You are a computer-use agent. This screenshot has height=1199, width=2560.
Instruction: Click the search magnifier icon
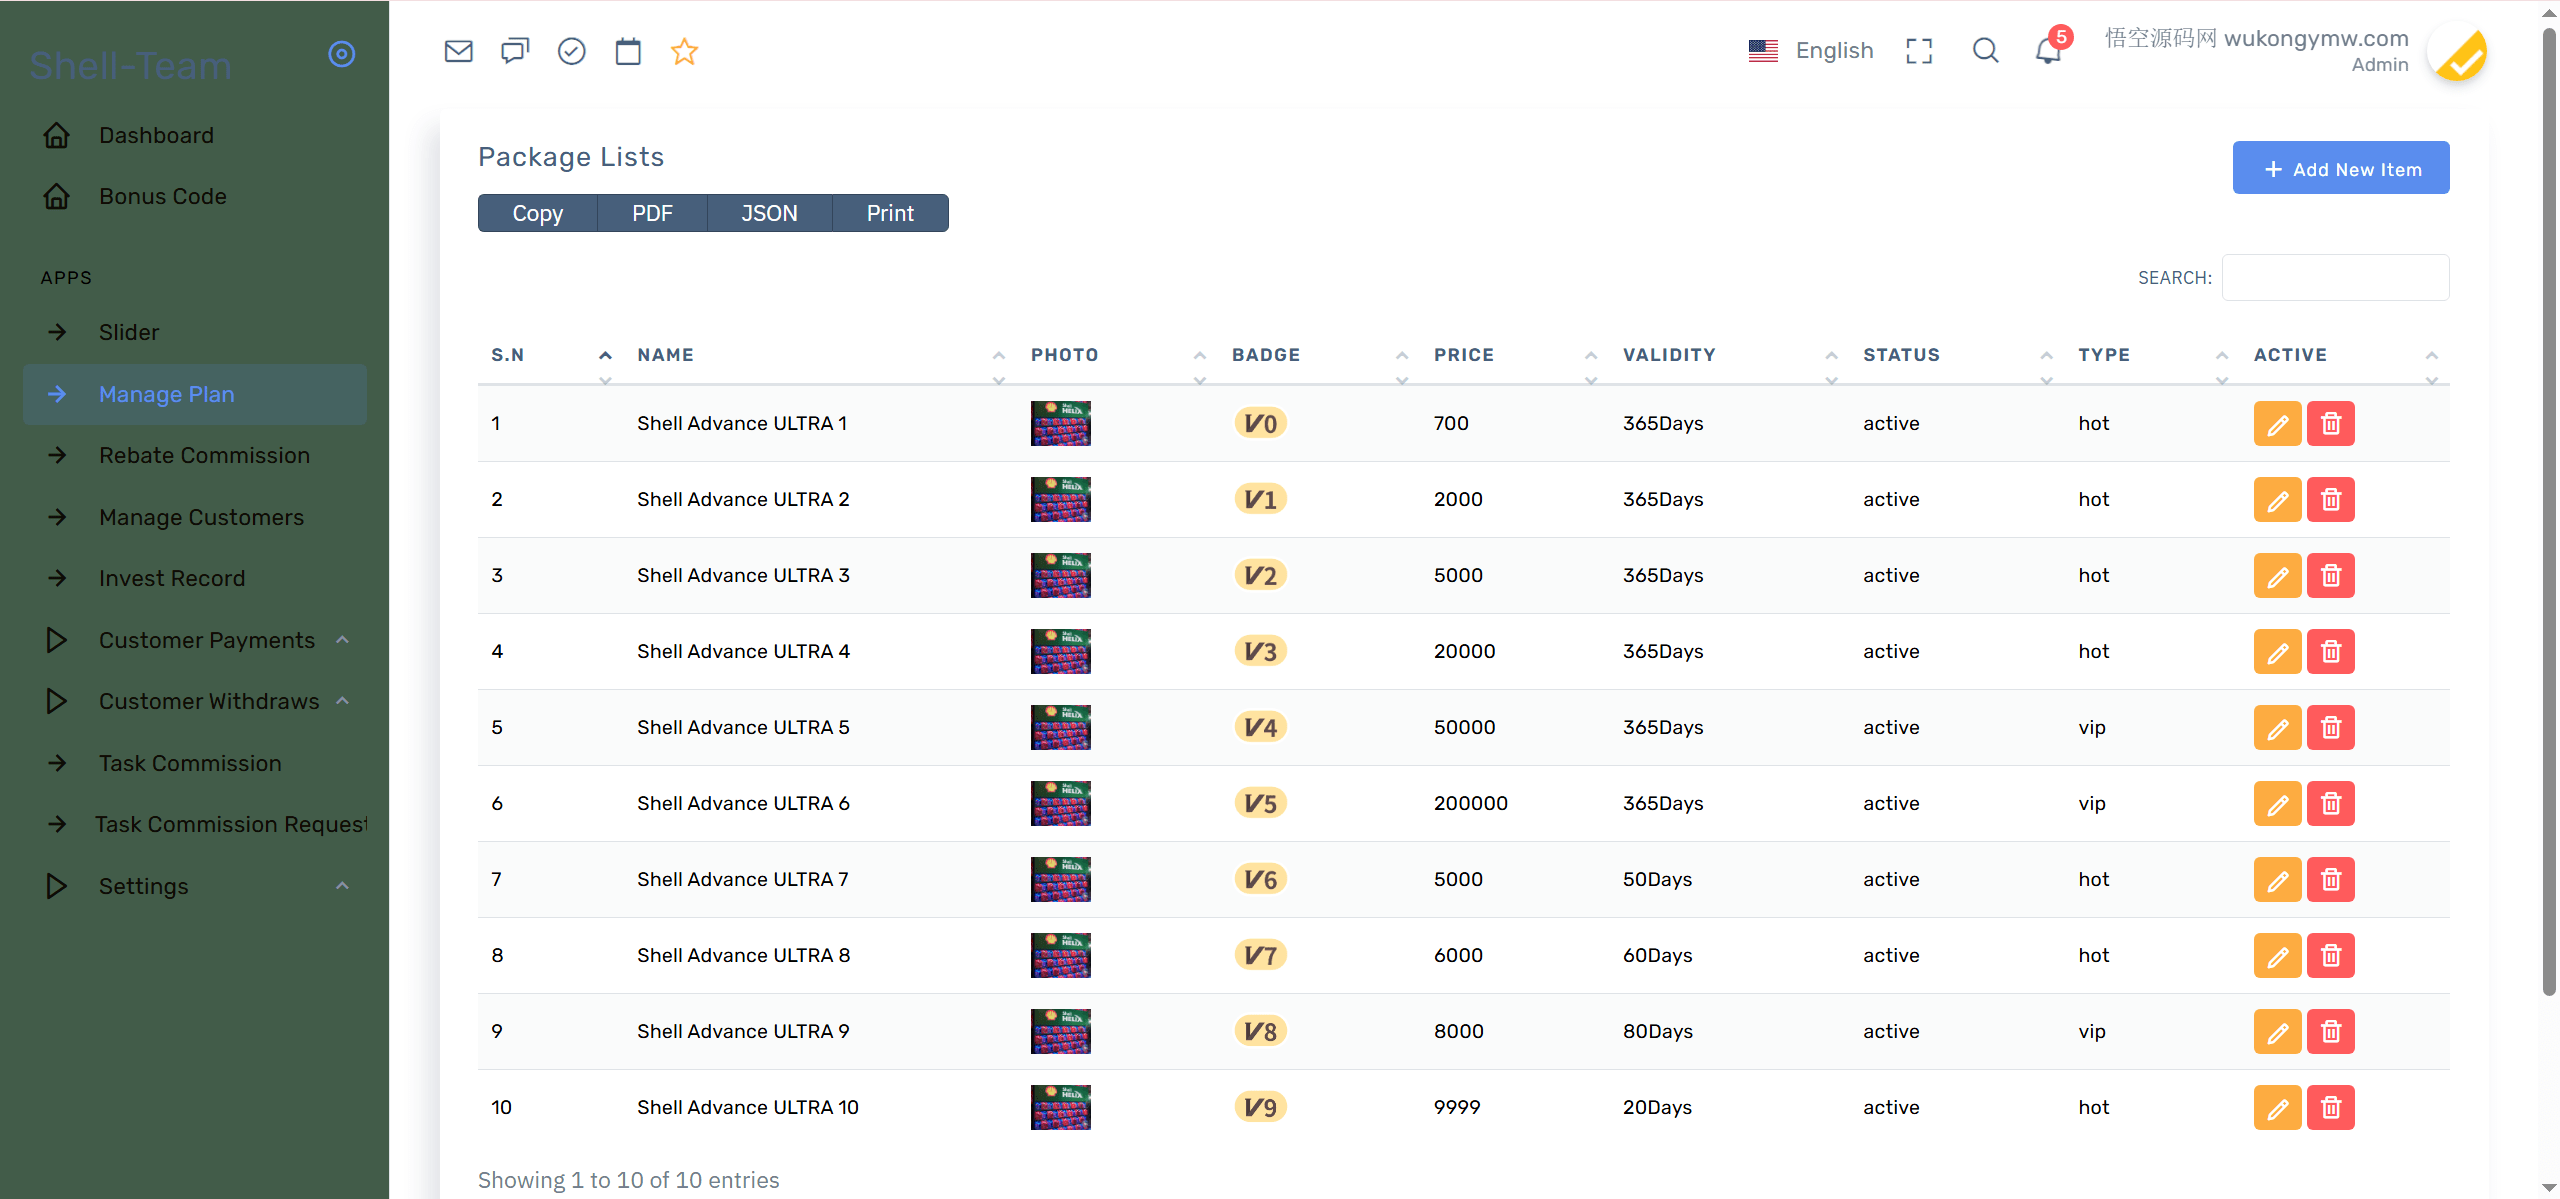pos(1985,51)
